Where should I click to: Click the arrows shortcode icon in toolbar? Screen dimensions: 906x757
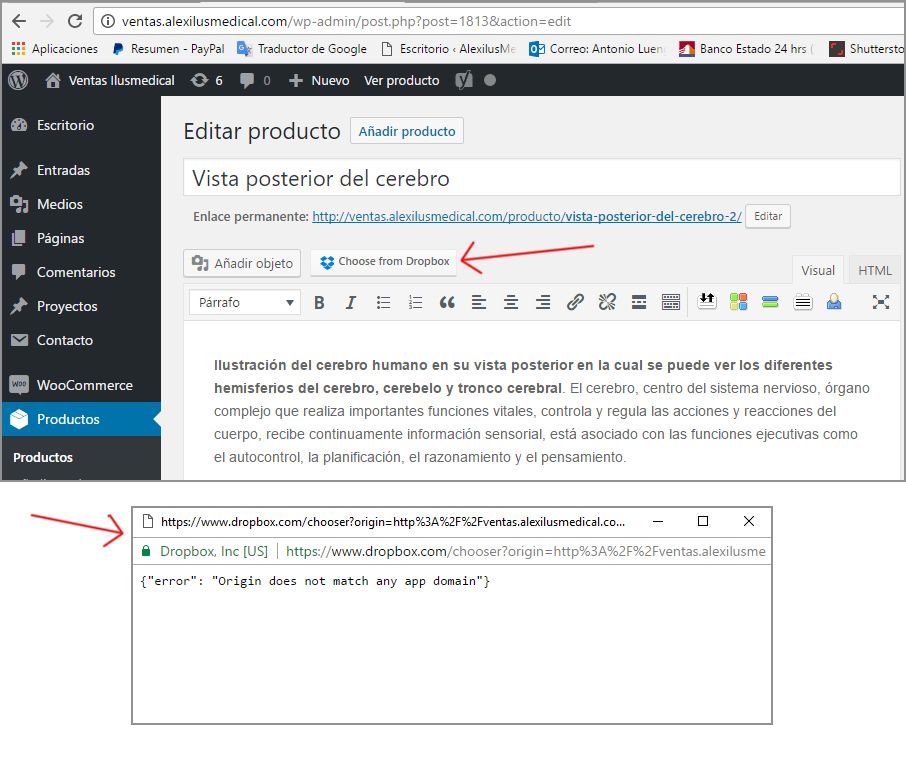[x=707, y=301]
